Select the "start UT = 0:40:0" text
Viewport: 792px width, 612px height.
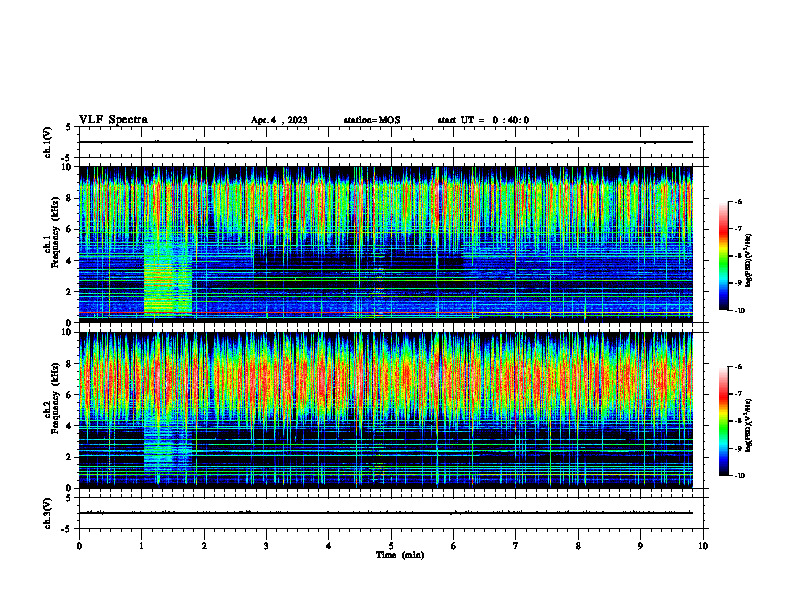click(x=483, y=120)
